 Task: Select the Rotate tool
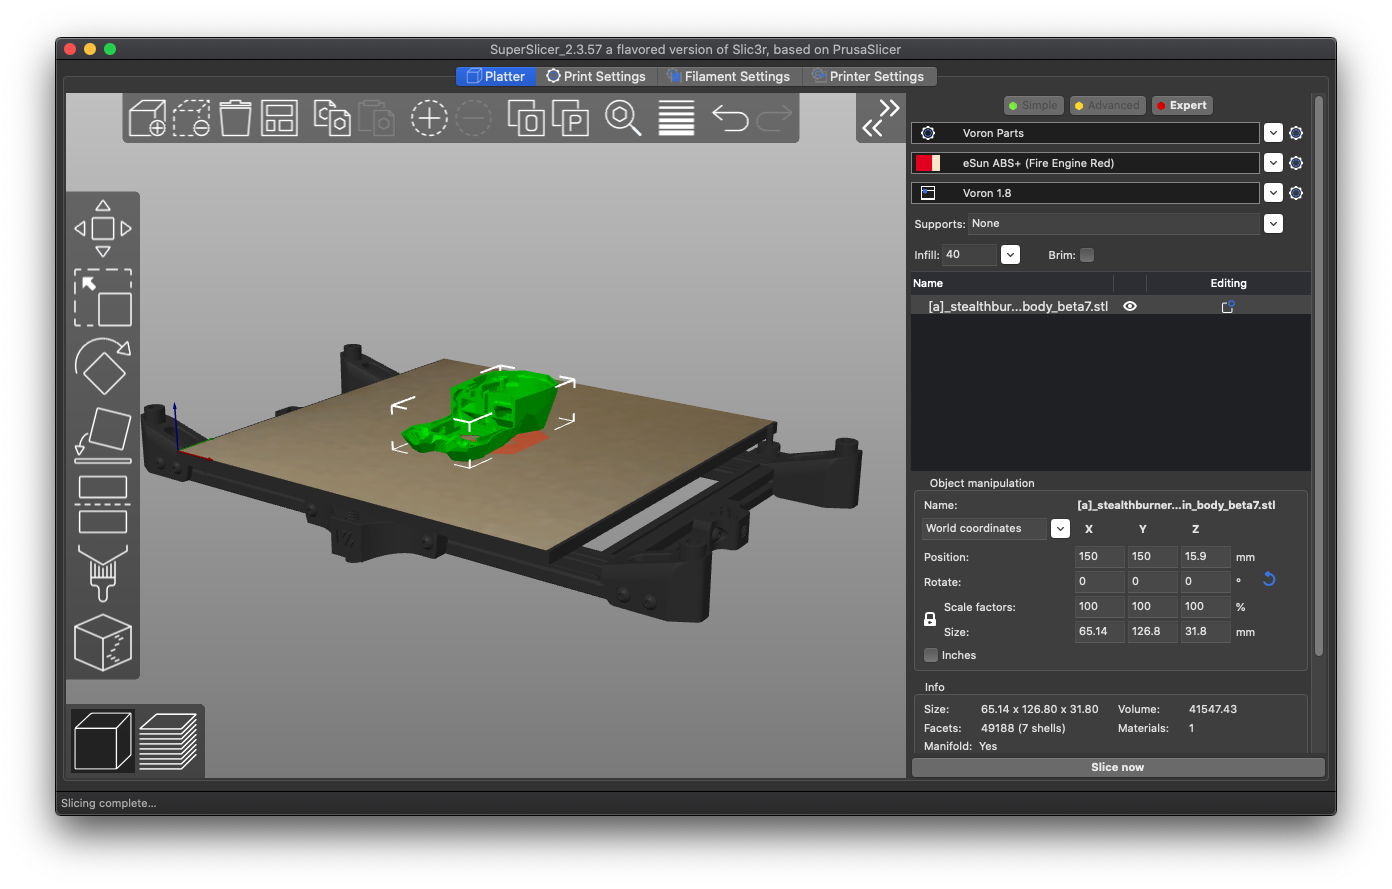pos(103,366)
